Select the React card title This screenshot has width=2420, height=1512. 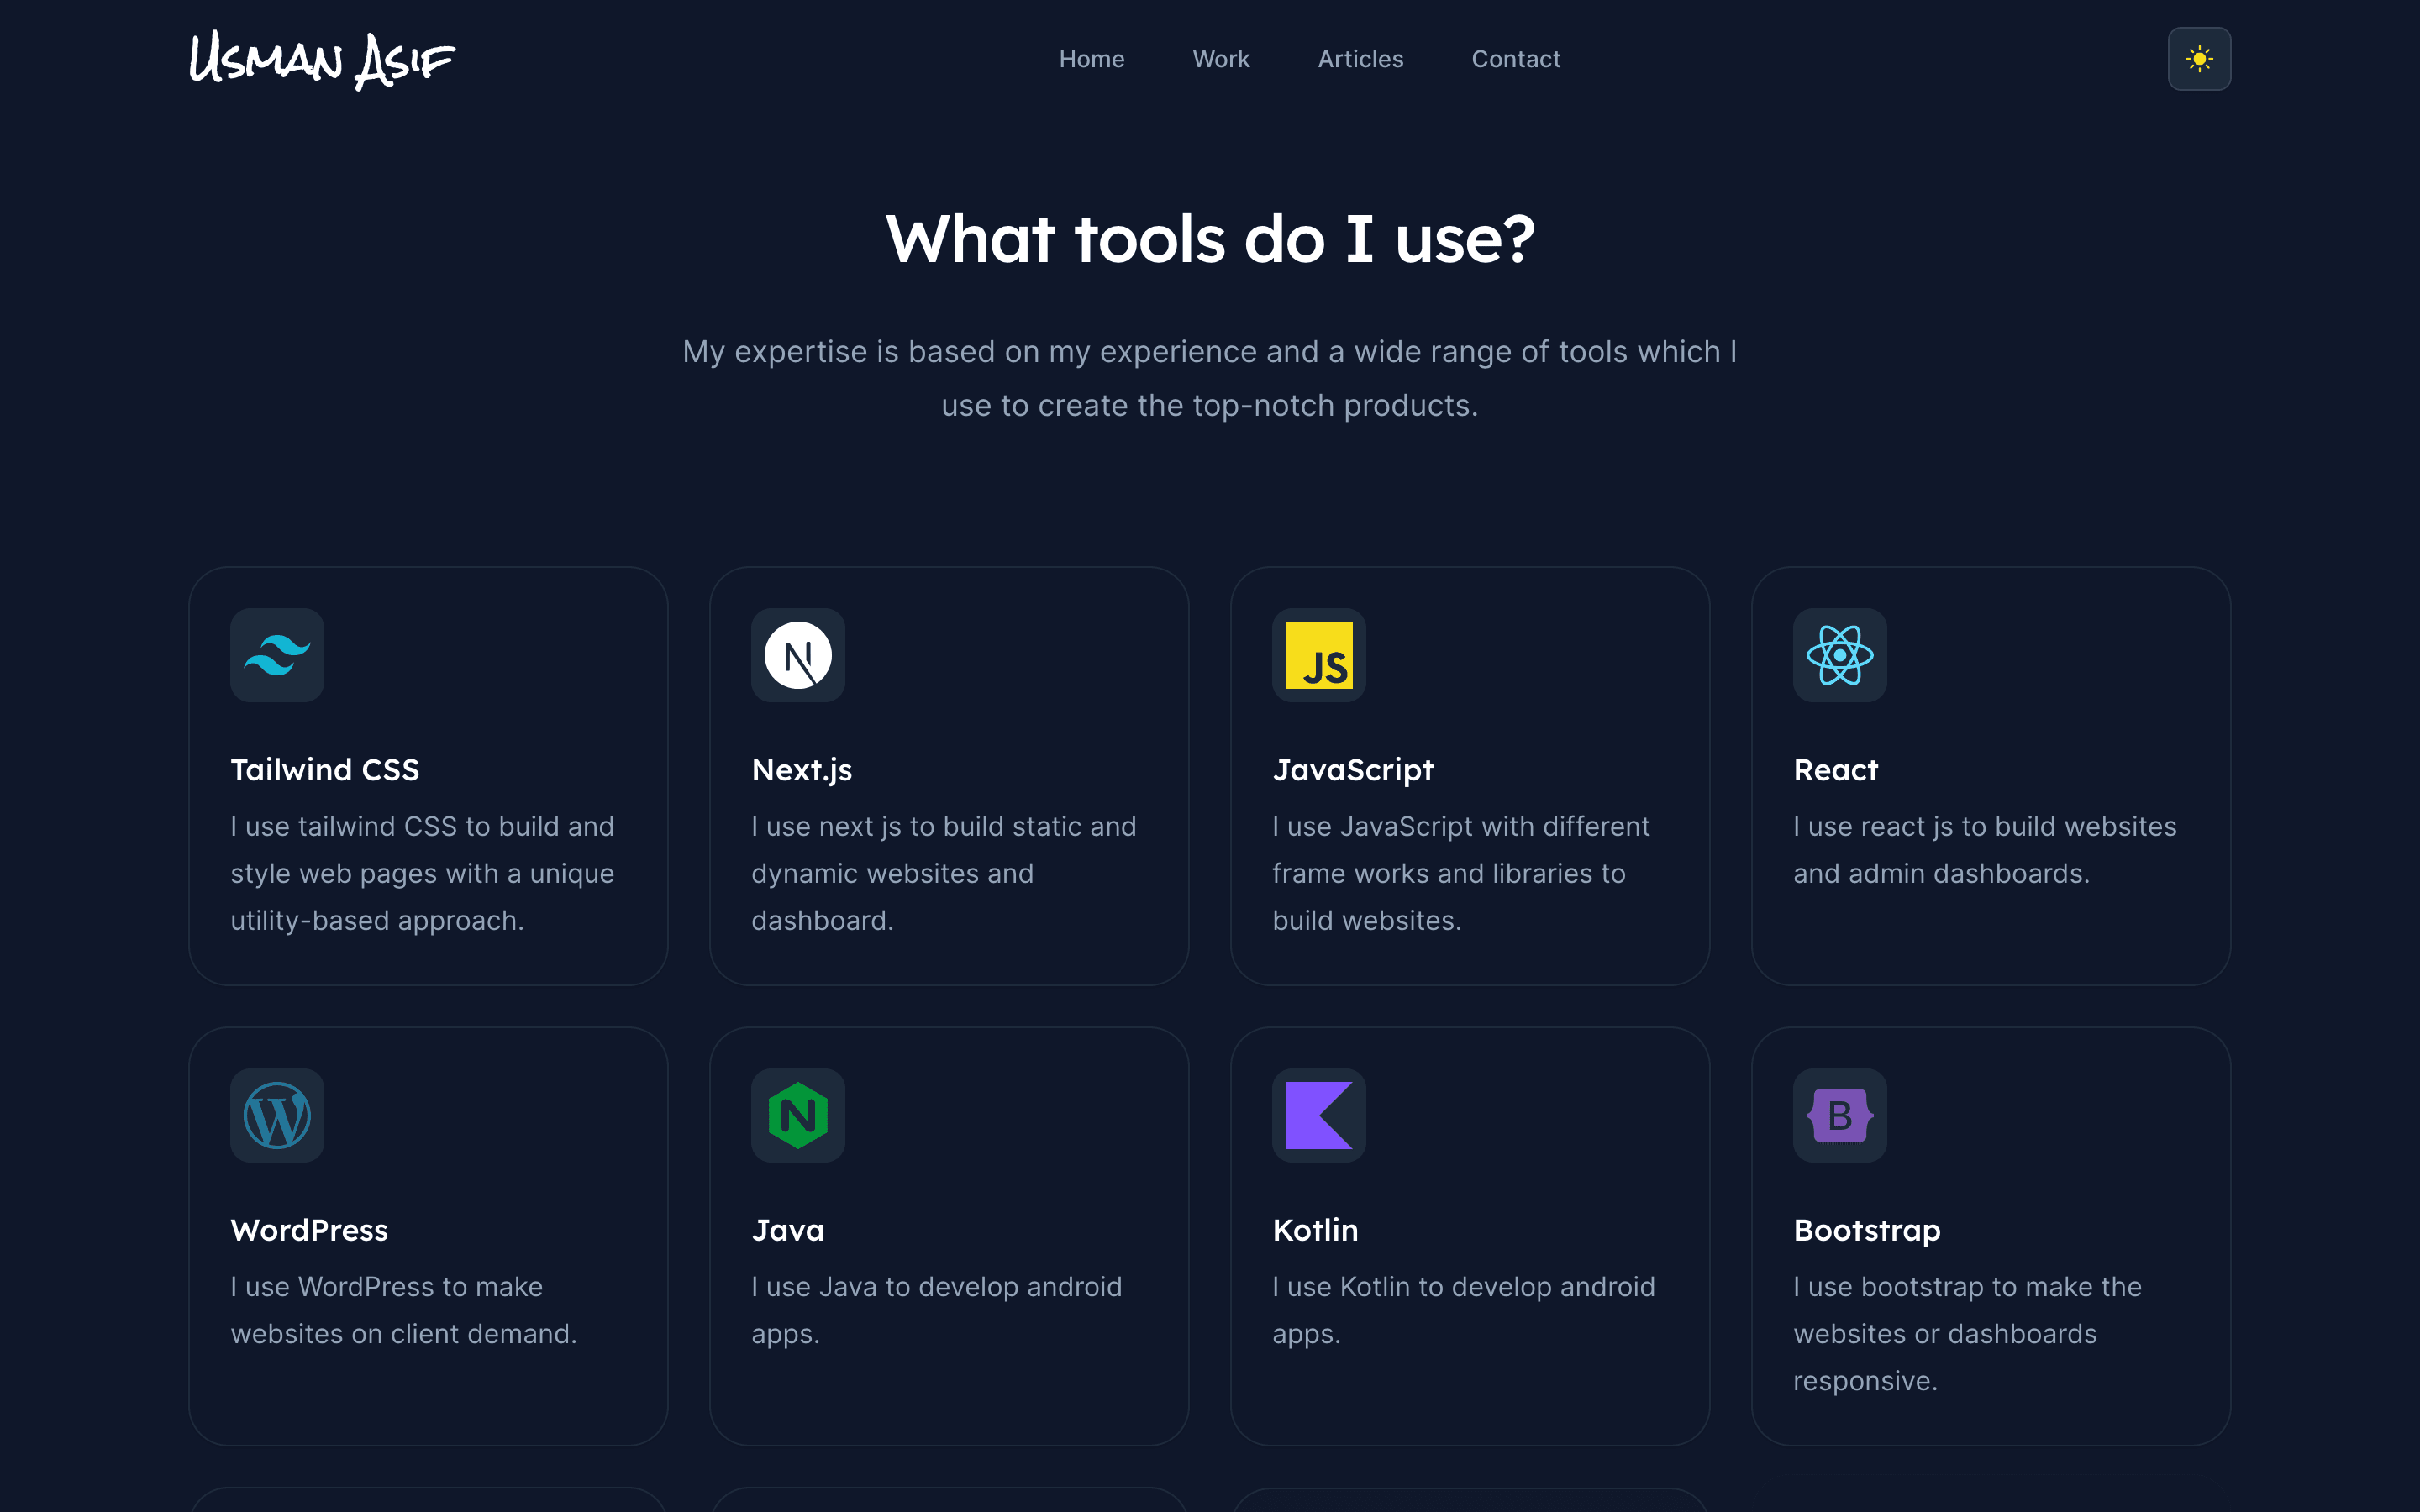(x=1836, y=770)
